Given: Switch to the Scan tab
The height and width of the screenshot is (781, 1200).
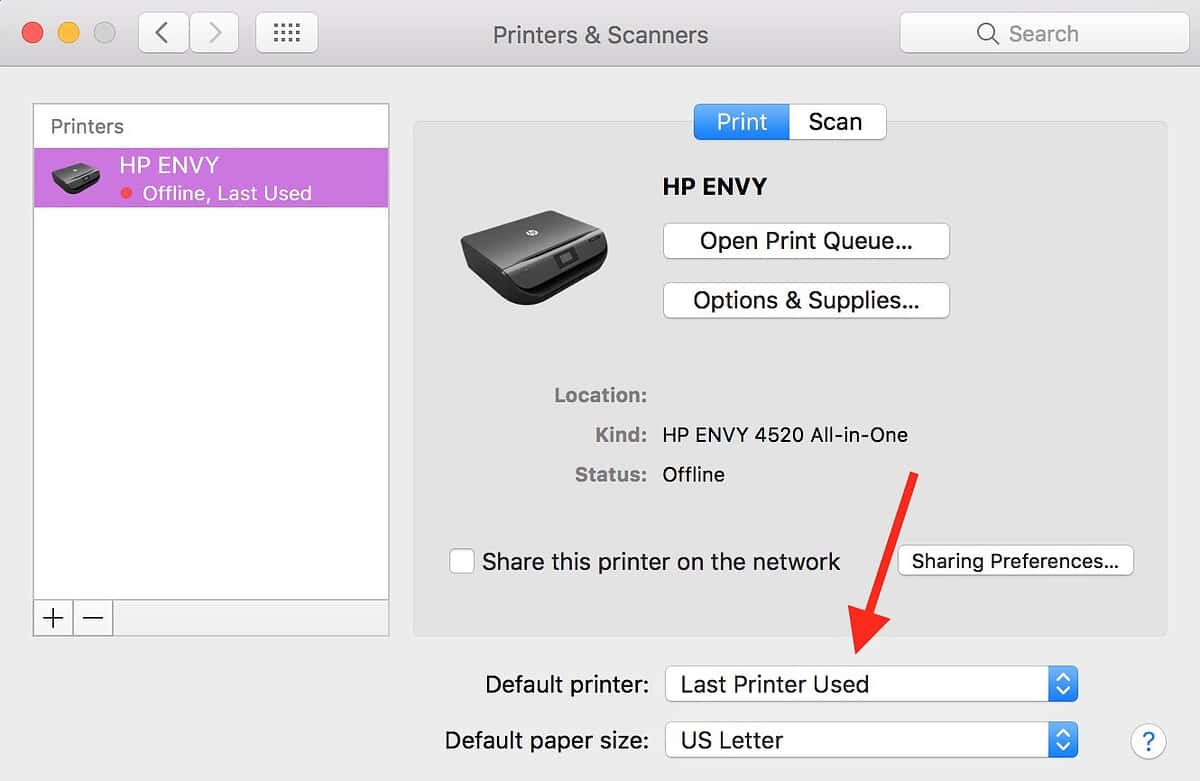Looking at the screenshot, I should click(x=837, y=121).
